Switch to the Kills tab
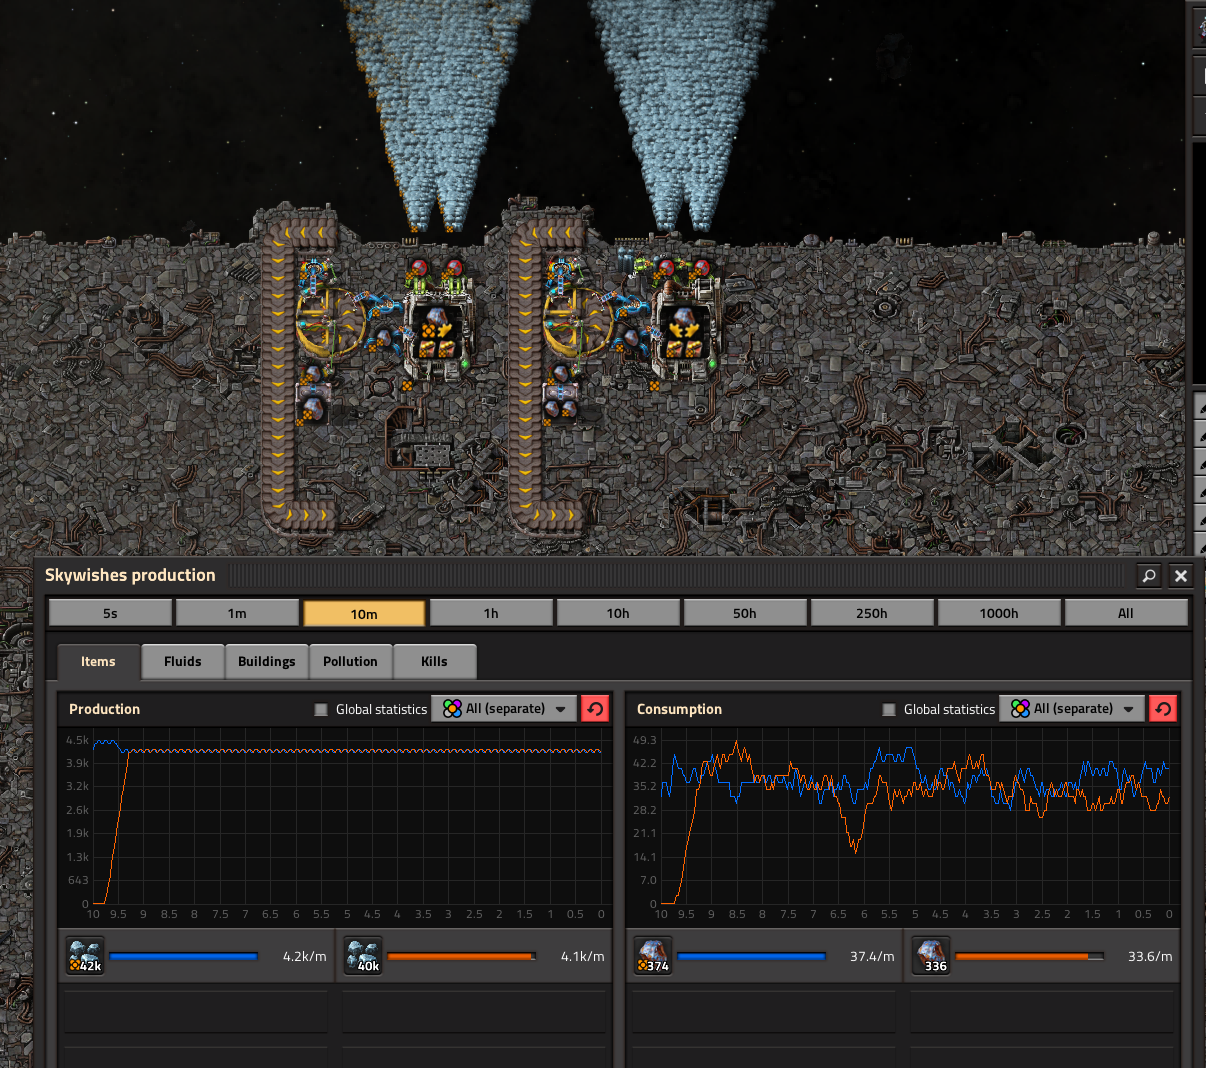Viewport: 1206px width, 1068px height. 434,662
